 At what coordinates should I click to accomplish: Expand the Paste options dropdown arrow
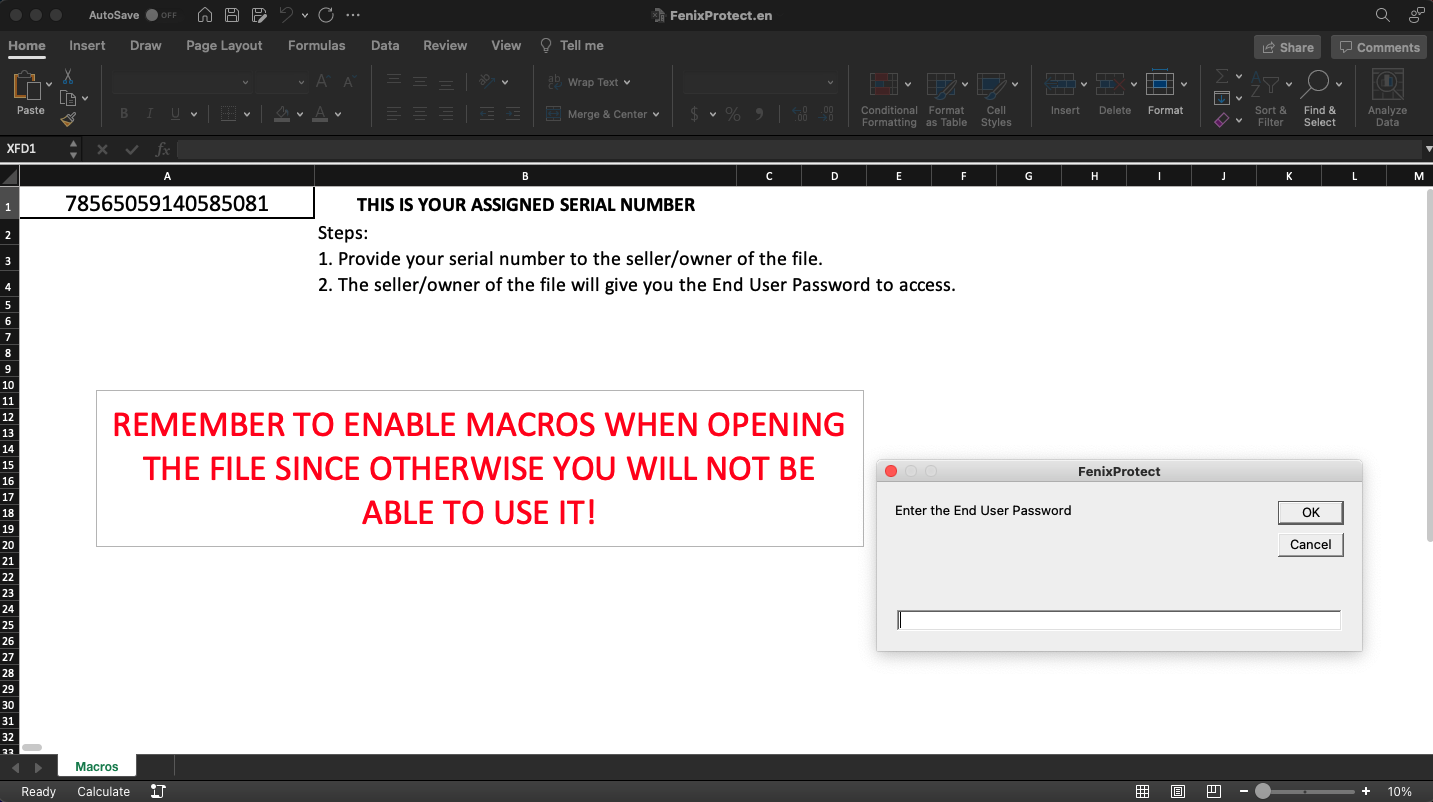tap(47, 84)
